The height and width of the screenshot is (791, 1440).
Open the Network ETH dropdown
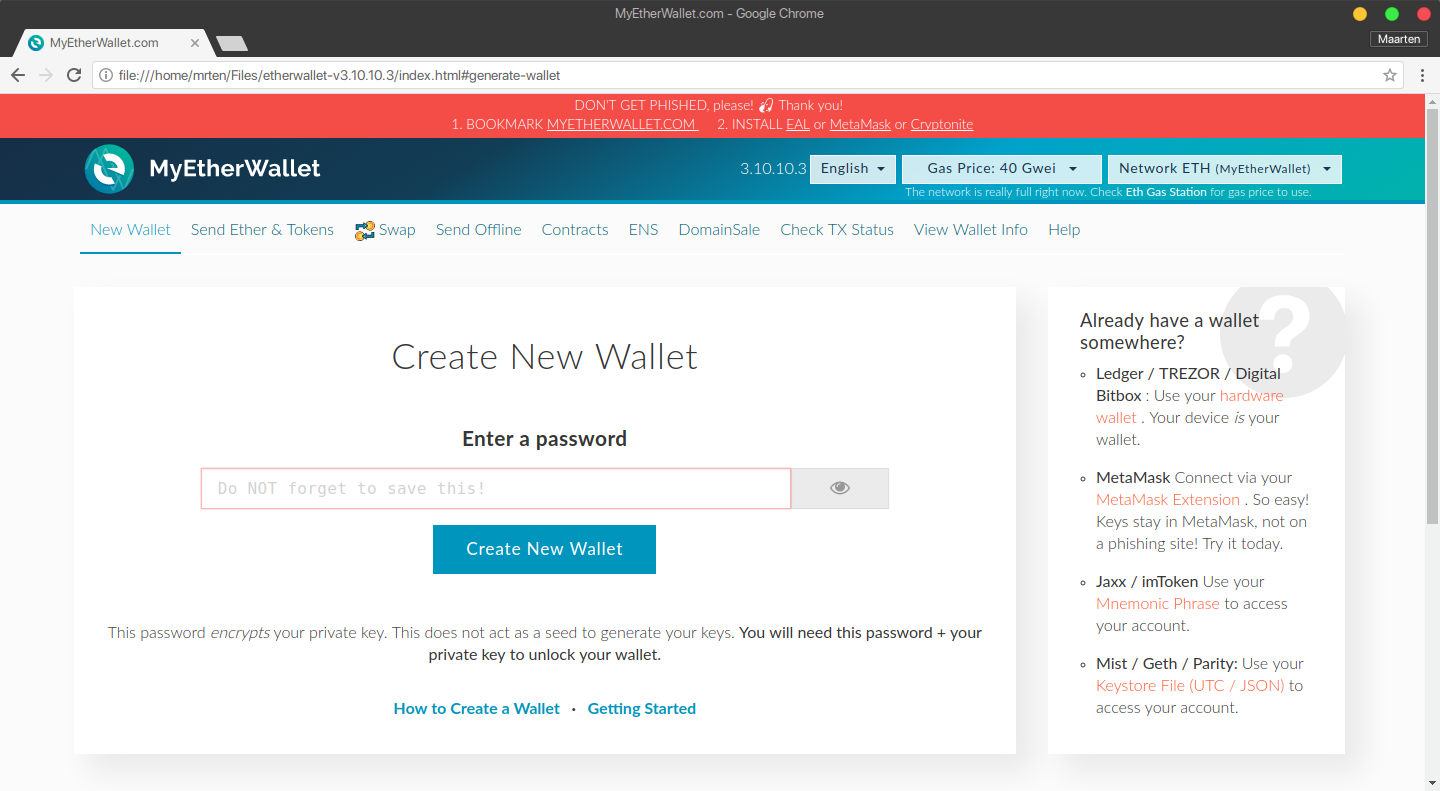pyautogui.click(x=1224, y=169)
